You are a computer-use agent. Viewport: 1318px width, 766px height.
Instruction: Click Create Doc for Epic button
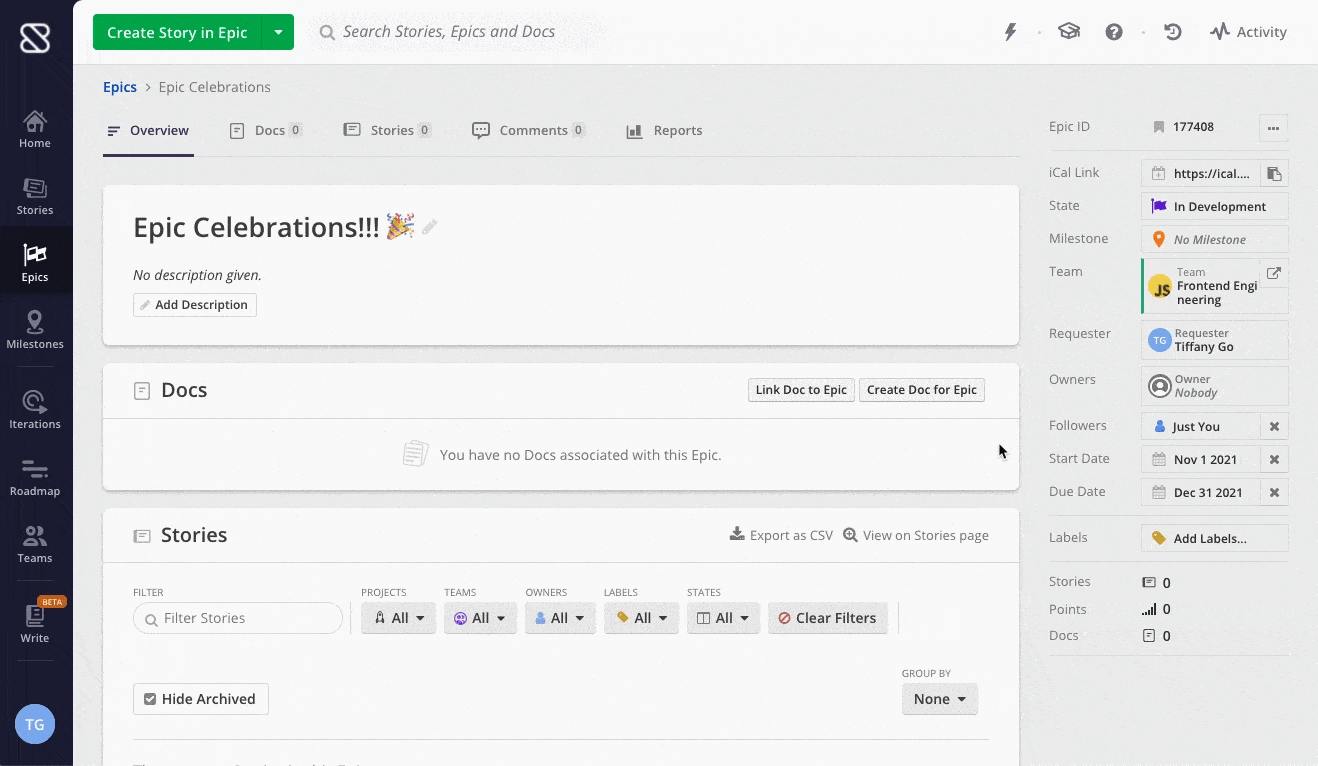922,390
